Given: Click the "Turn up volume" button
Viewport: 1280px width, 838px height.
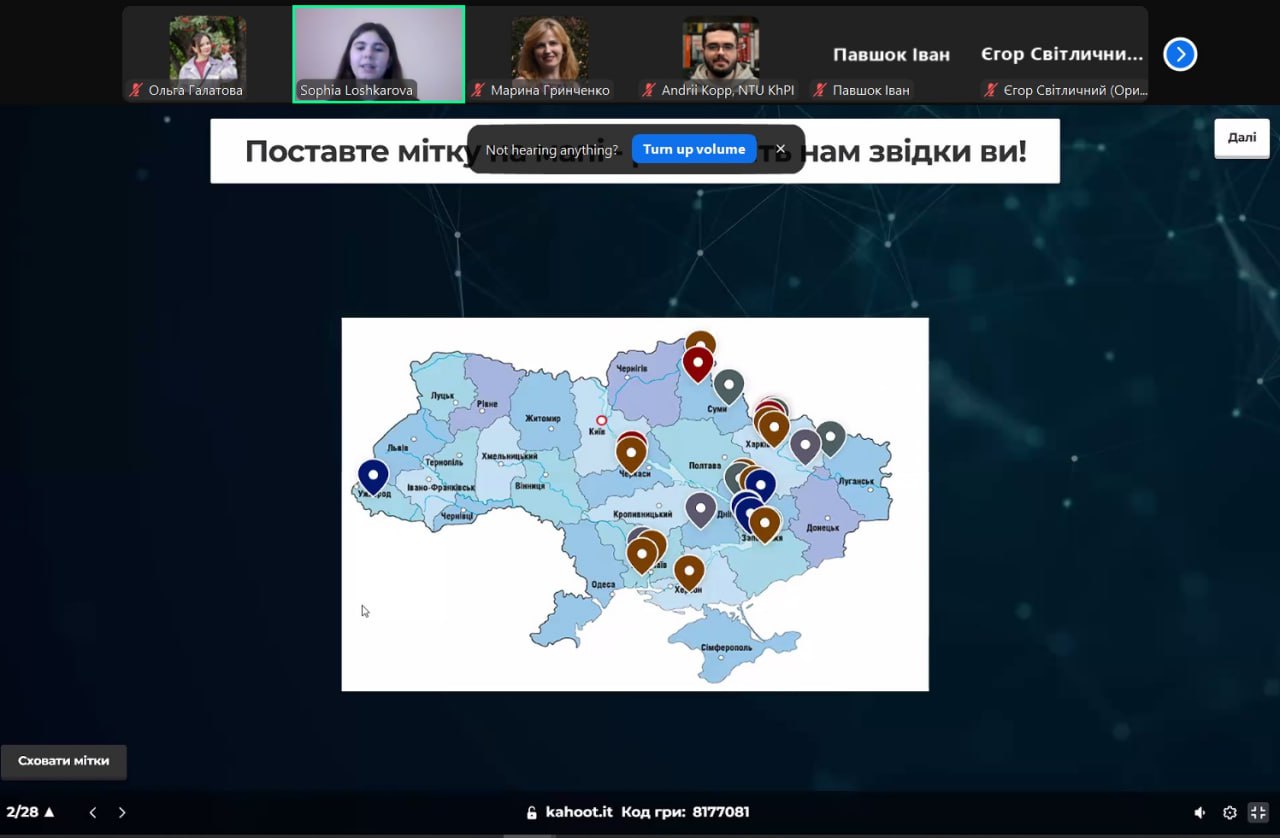Looking at the screenshot, I should (694, 149).
